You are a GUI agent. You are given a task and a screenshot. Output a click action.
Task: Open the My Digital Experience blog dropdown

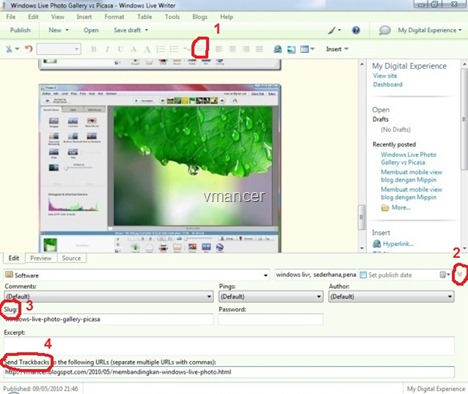[x=430, y=30]
